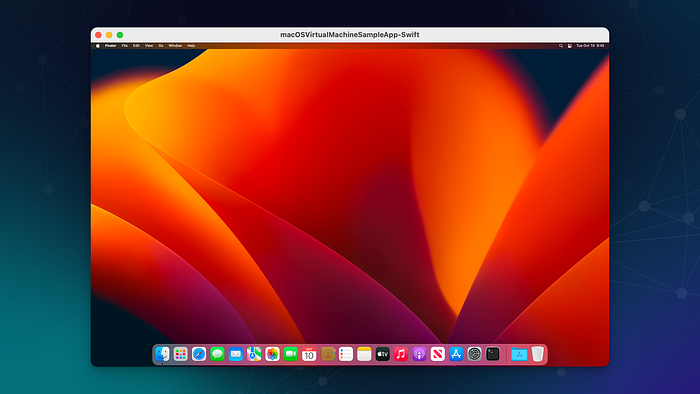
Task: Open Launchpad grid icon
Action: pos(181,354)
